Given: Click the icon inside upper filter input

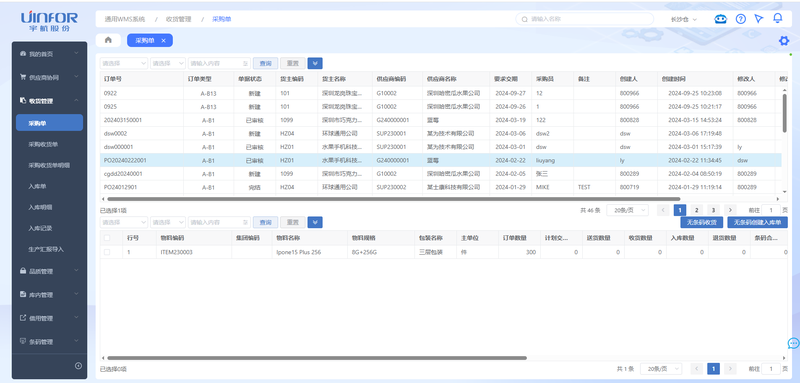Looking at the screenshot, I should (x=245, y=64).
